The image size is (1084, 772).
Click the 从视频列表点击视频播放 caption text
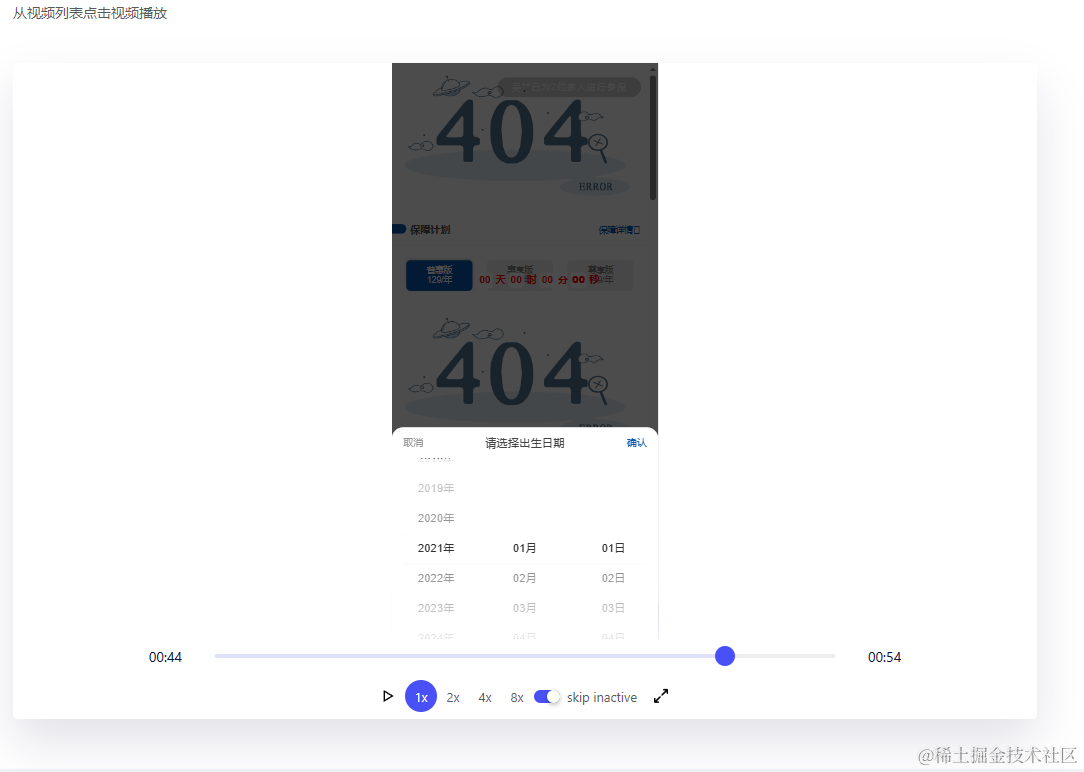click(x=90, y=13)
